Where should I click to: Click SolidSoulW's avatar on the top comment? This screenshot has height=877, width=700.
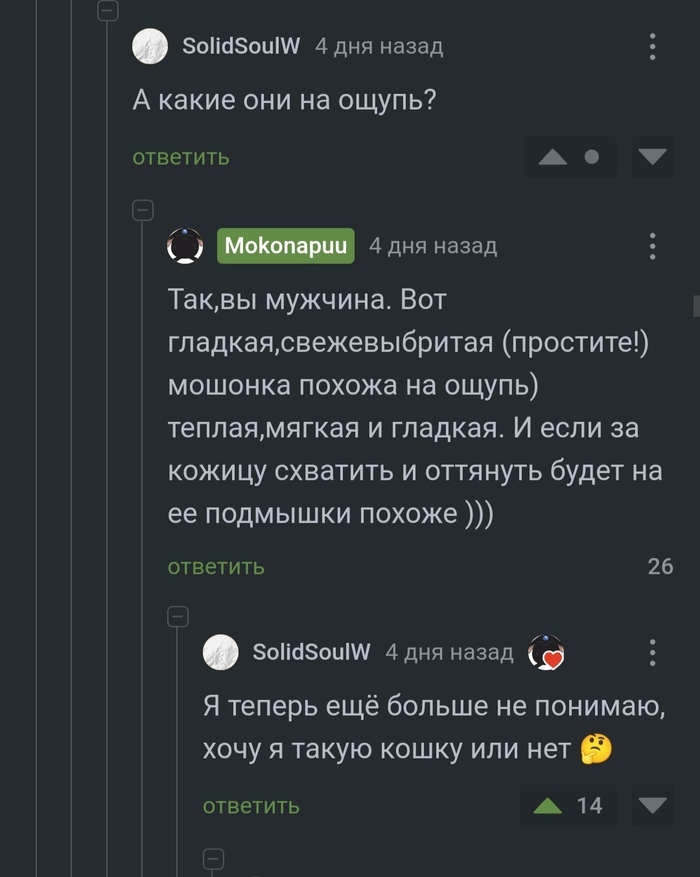150,47
